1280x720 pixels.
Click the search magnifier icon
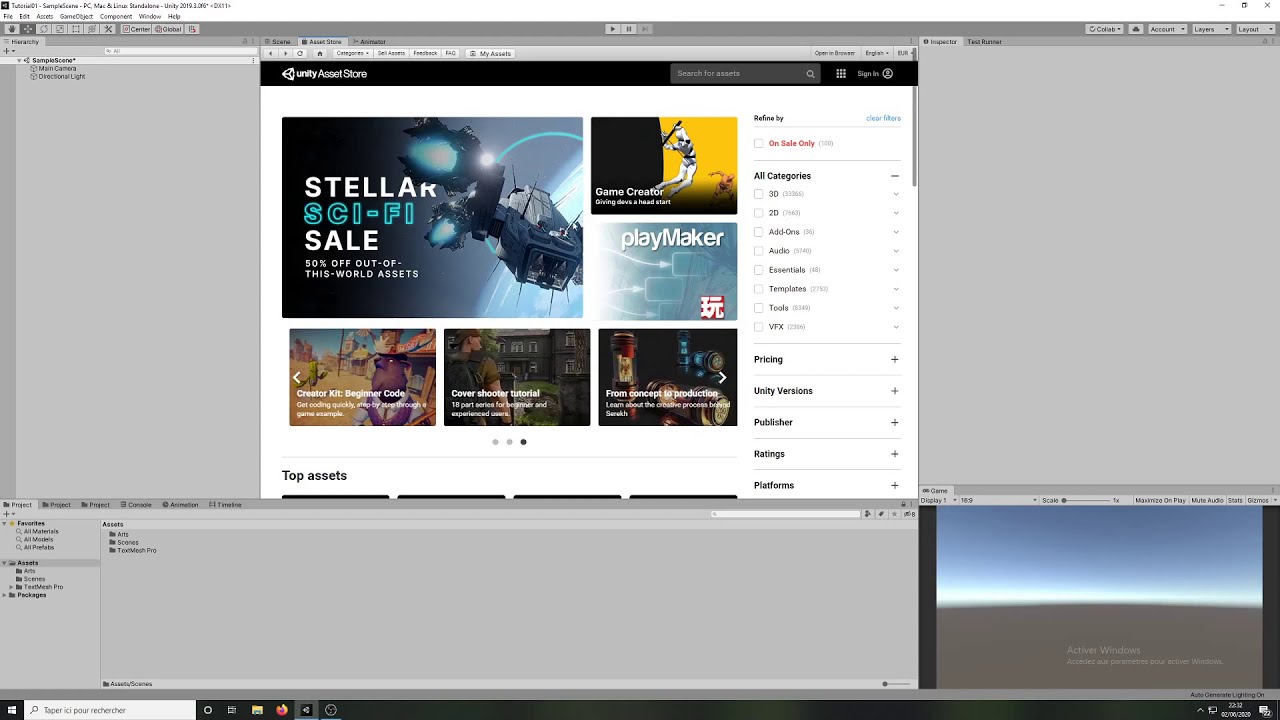point(810,73)
